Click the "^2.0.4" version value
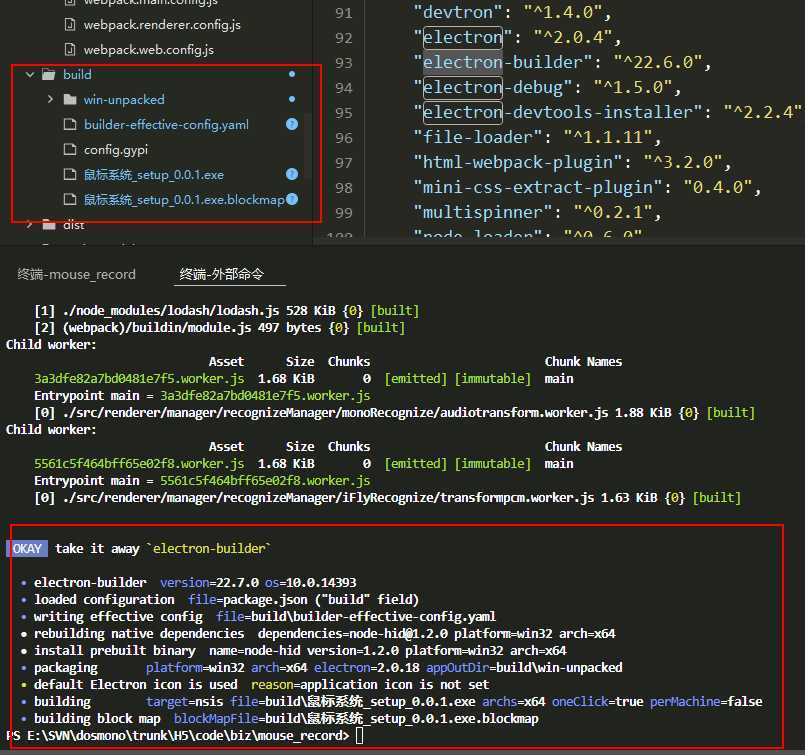805x755 pixels. pos(572,37)
